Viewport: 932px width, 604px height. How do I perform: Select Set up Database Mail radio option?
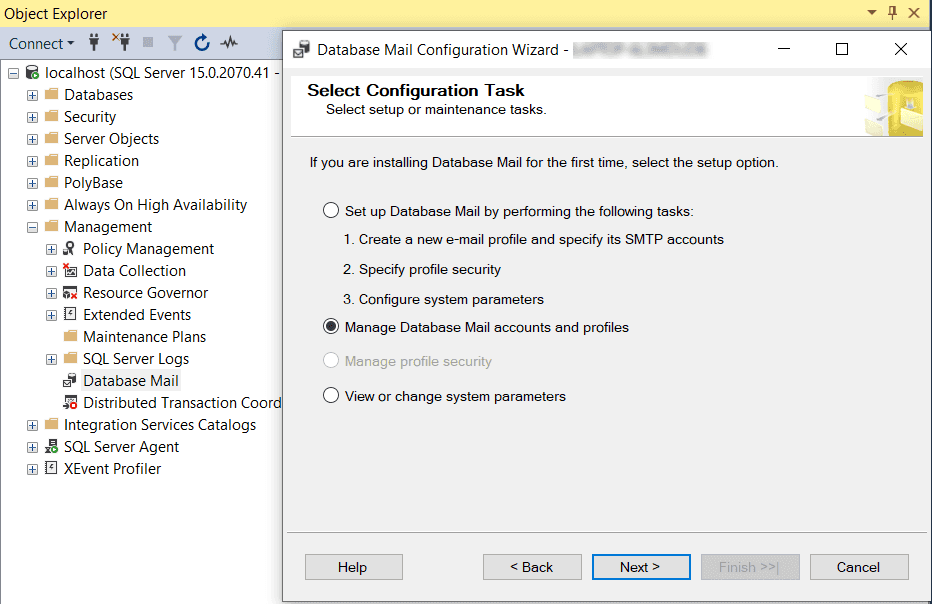(x=331, y=211)
